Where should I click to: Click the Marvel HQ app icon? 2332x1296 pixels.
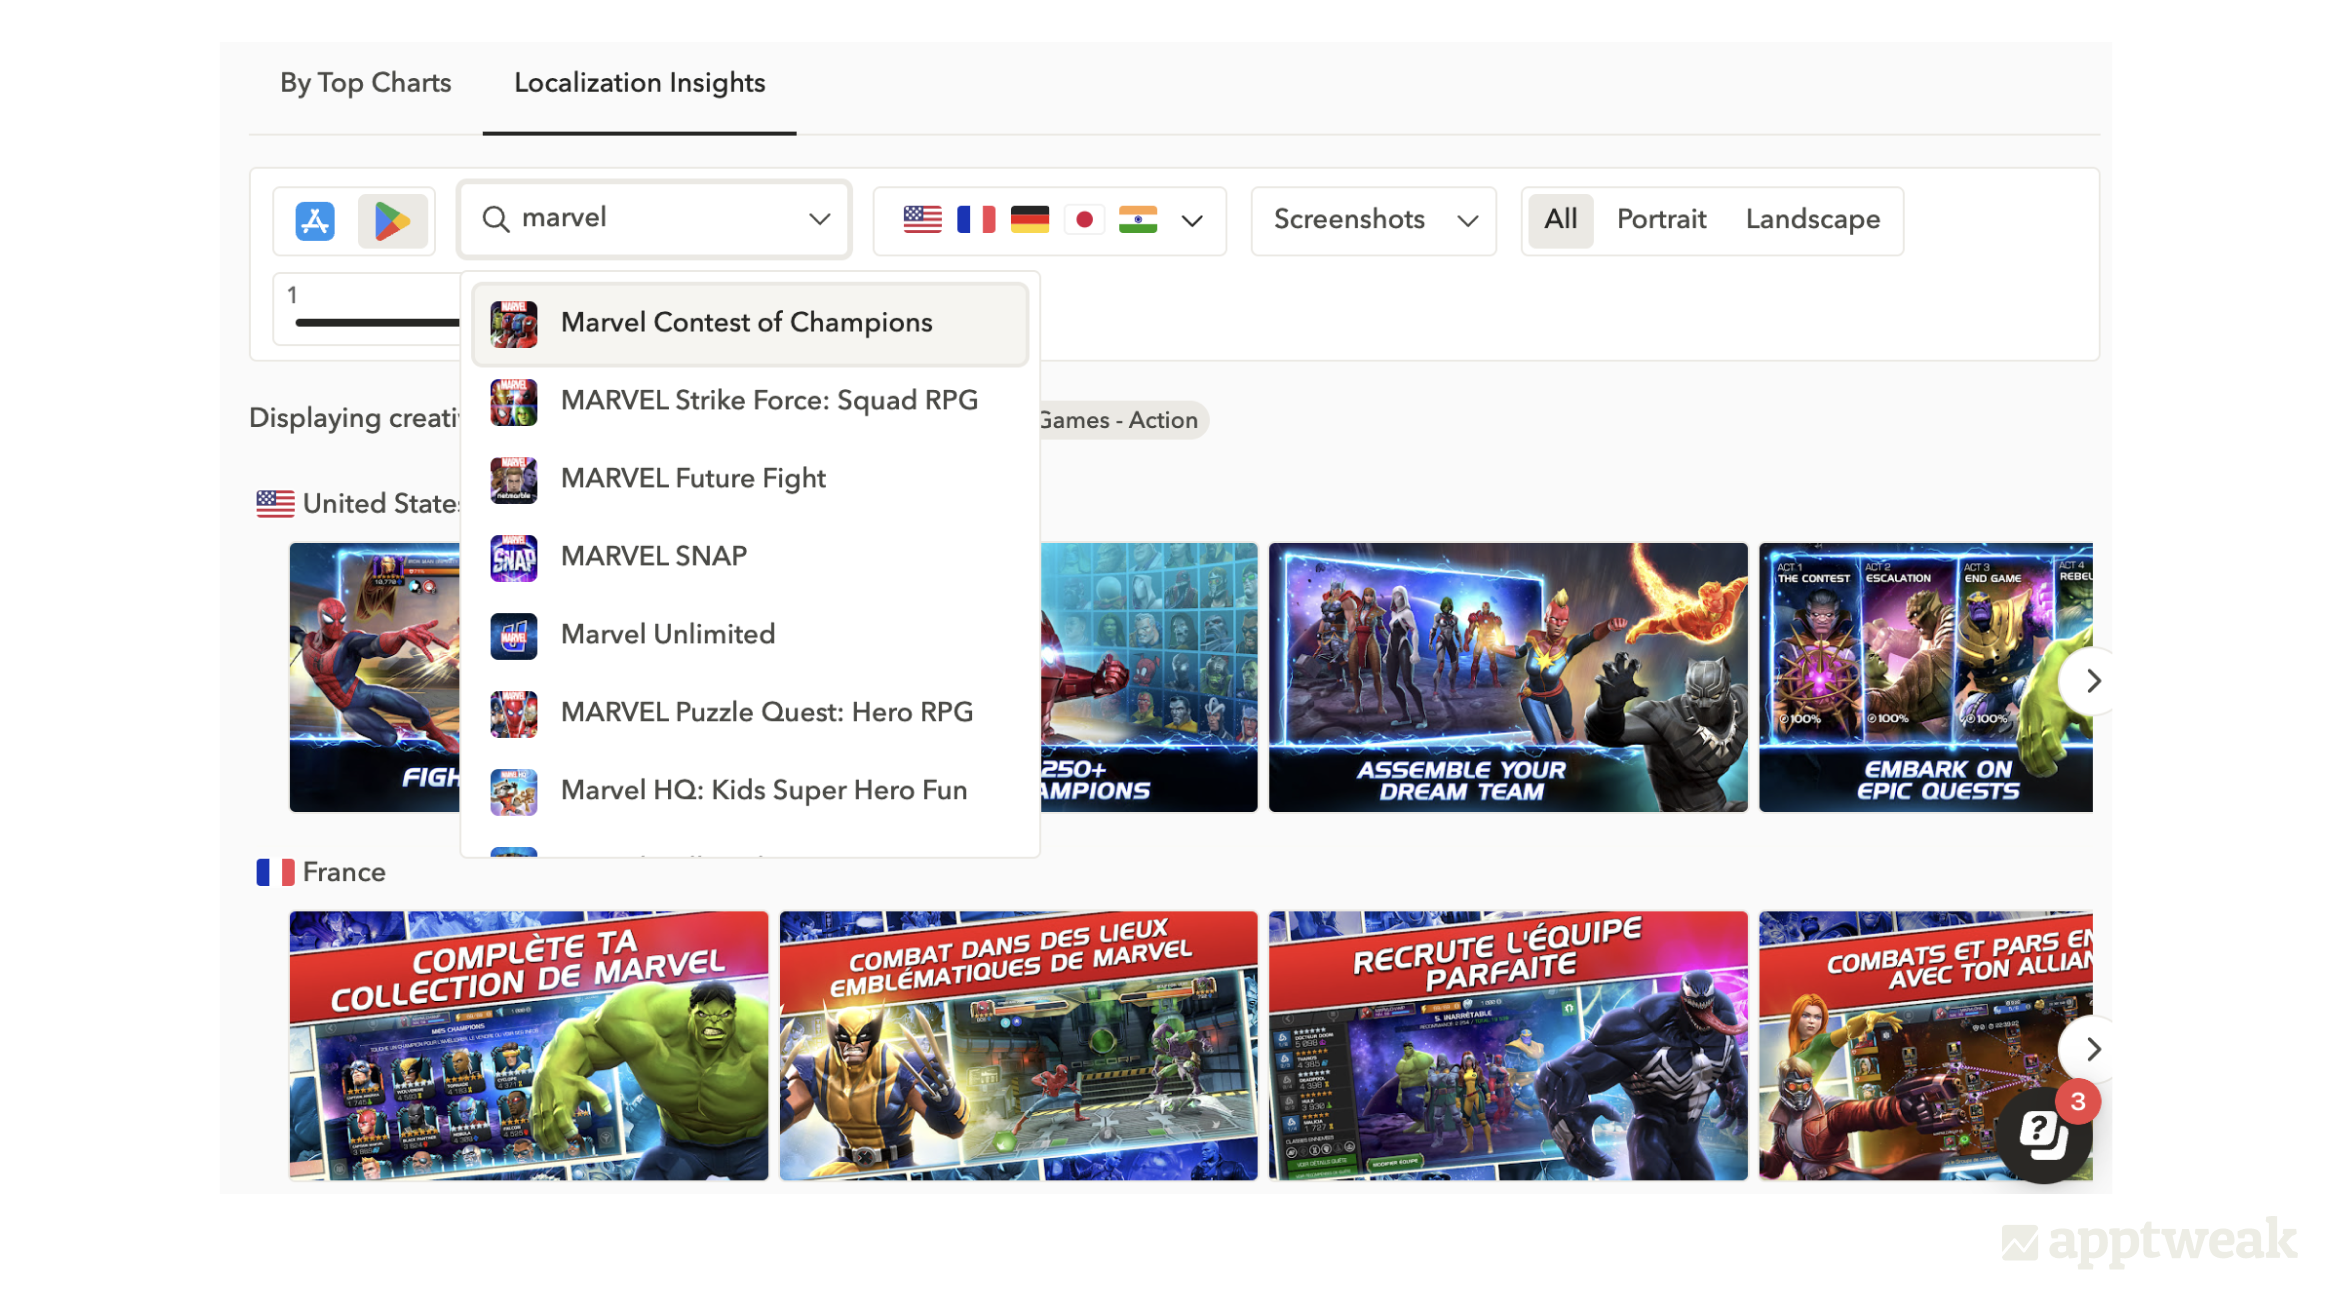pyautogui.click(x=513, y=792)
